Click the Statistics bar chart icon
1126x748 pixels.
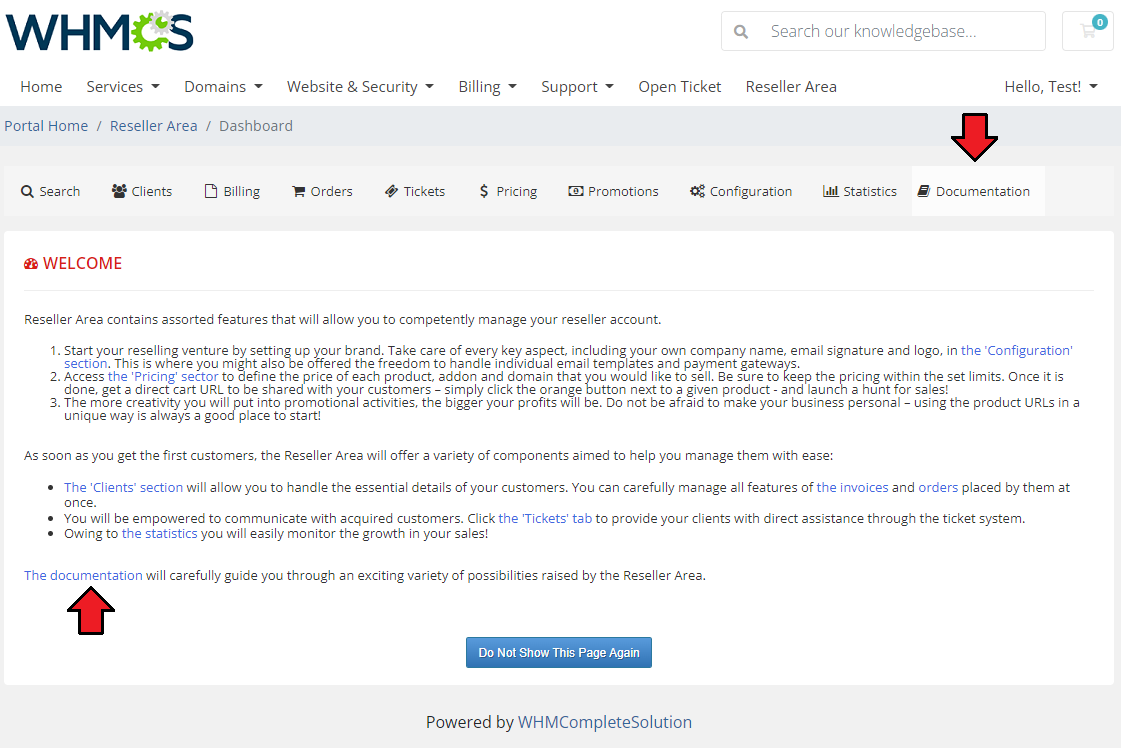pos(831,191)
